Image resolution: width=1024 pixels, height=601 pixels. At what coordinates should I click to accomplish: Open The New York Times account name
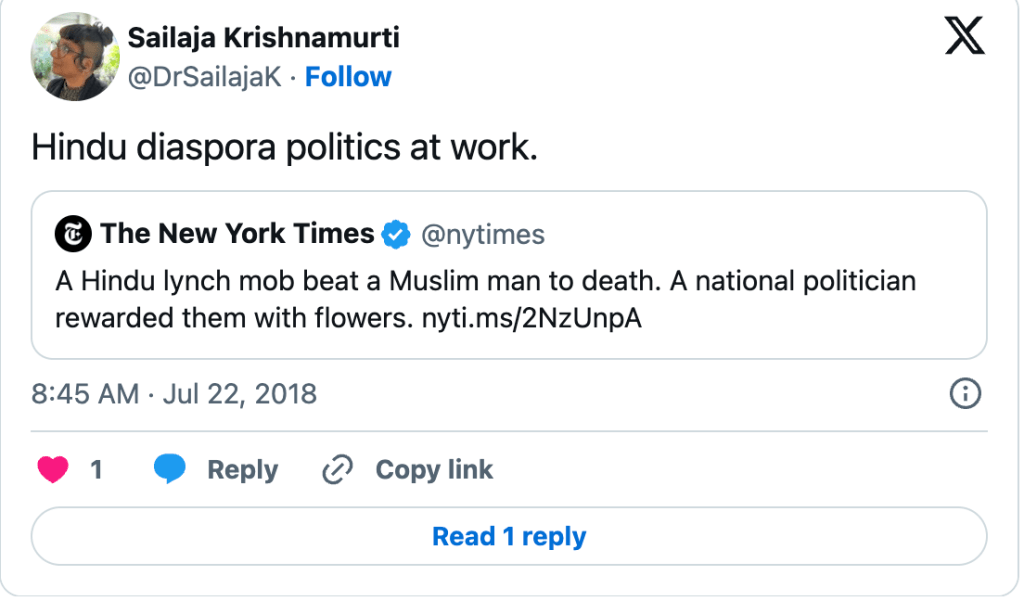point(237,235)
